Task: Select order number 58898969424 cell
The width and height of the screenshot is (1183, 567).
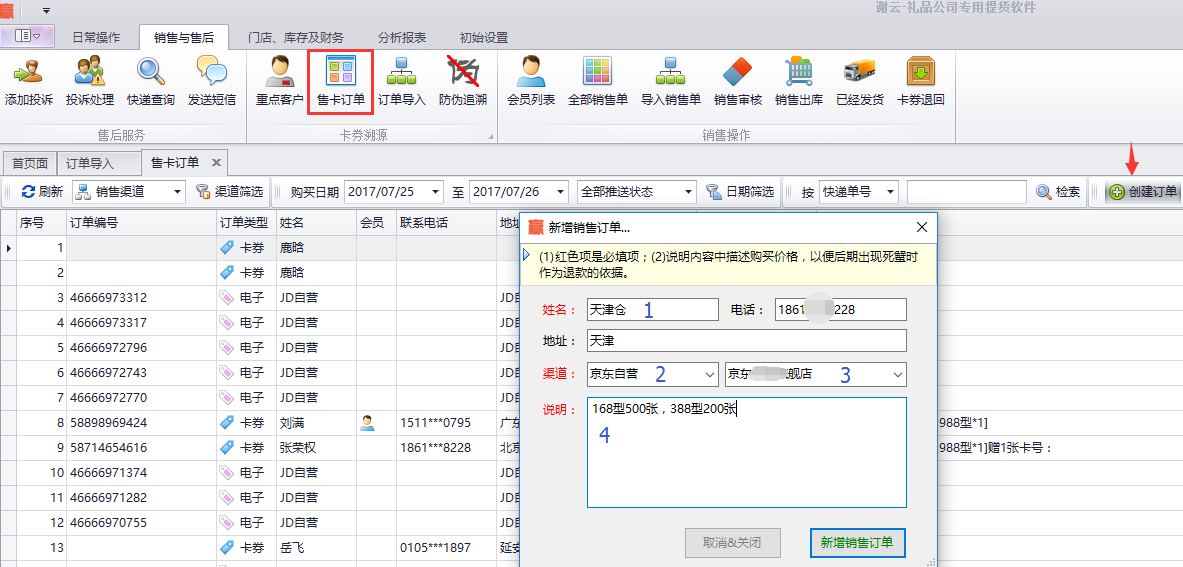Action: [x=142, y=423]
